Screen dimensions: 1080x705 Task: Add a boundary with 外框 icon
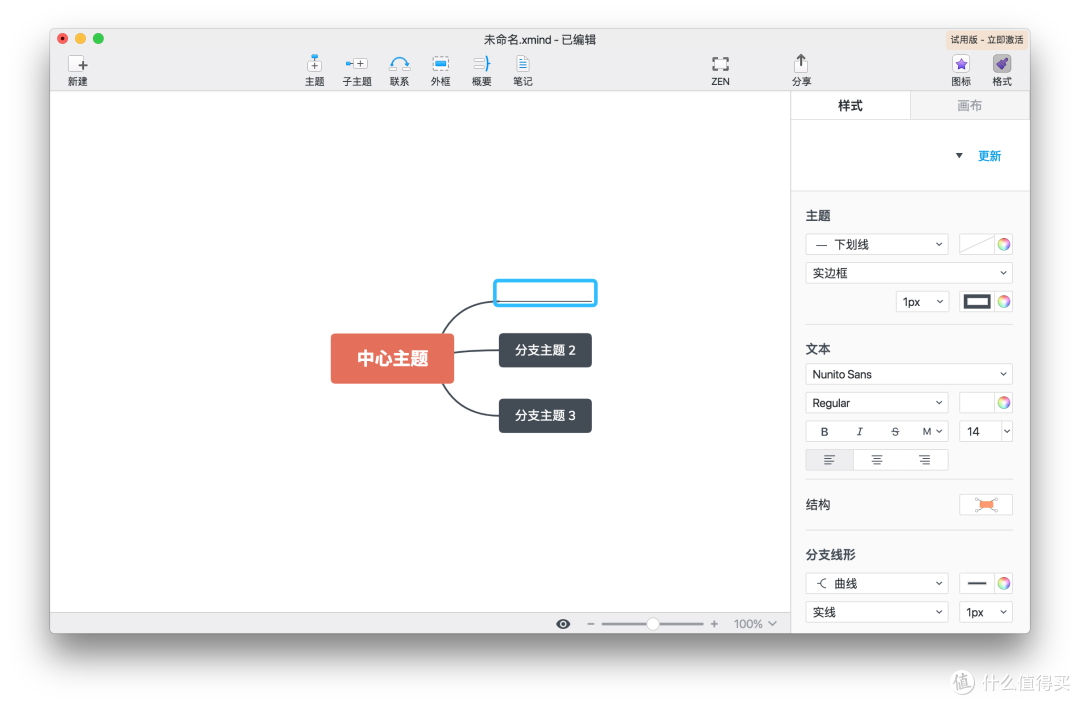pos(440,64)
